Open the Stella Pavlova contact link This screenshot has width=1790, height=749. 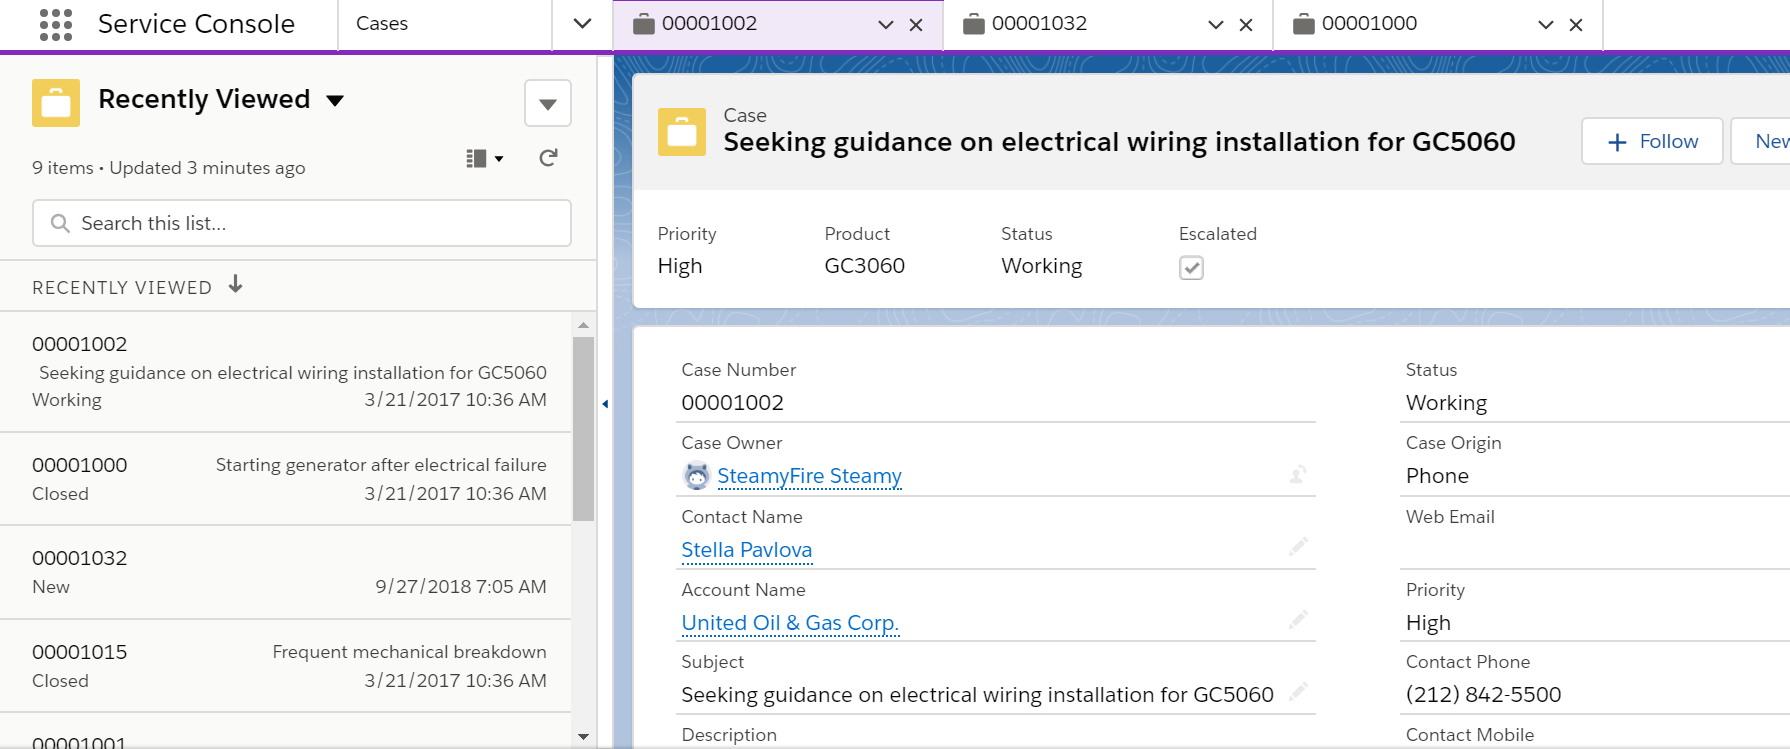747,550
